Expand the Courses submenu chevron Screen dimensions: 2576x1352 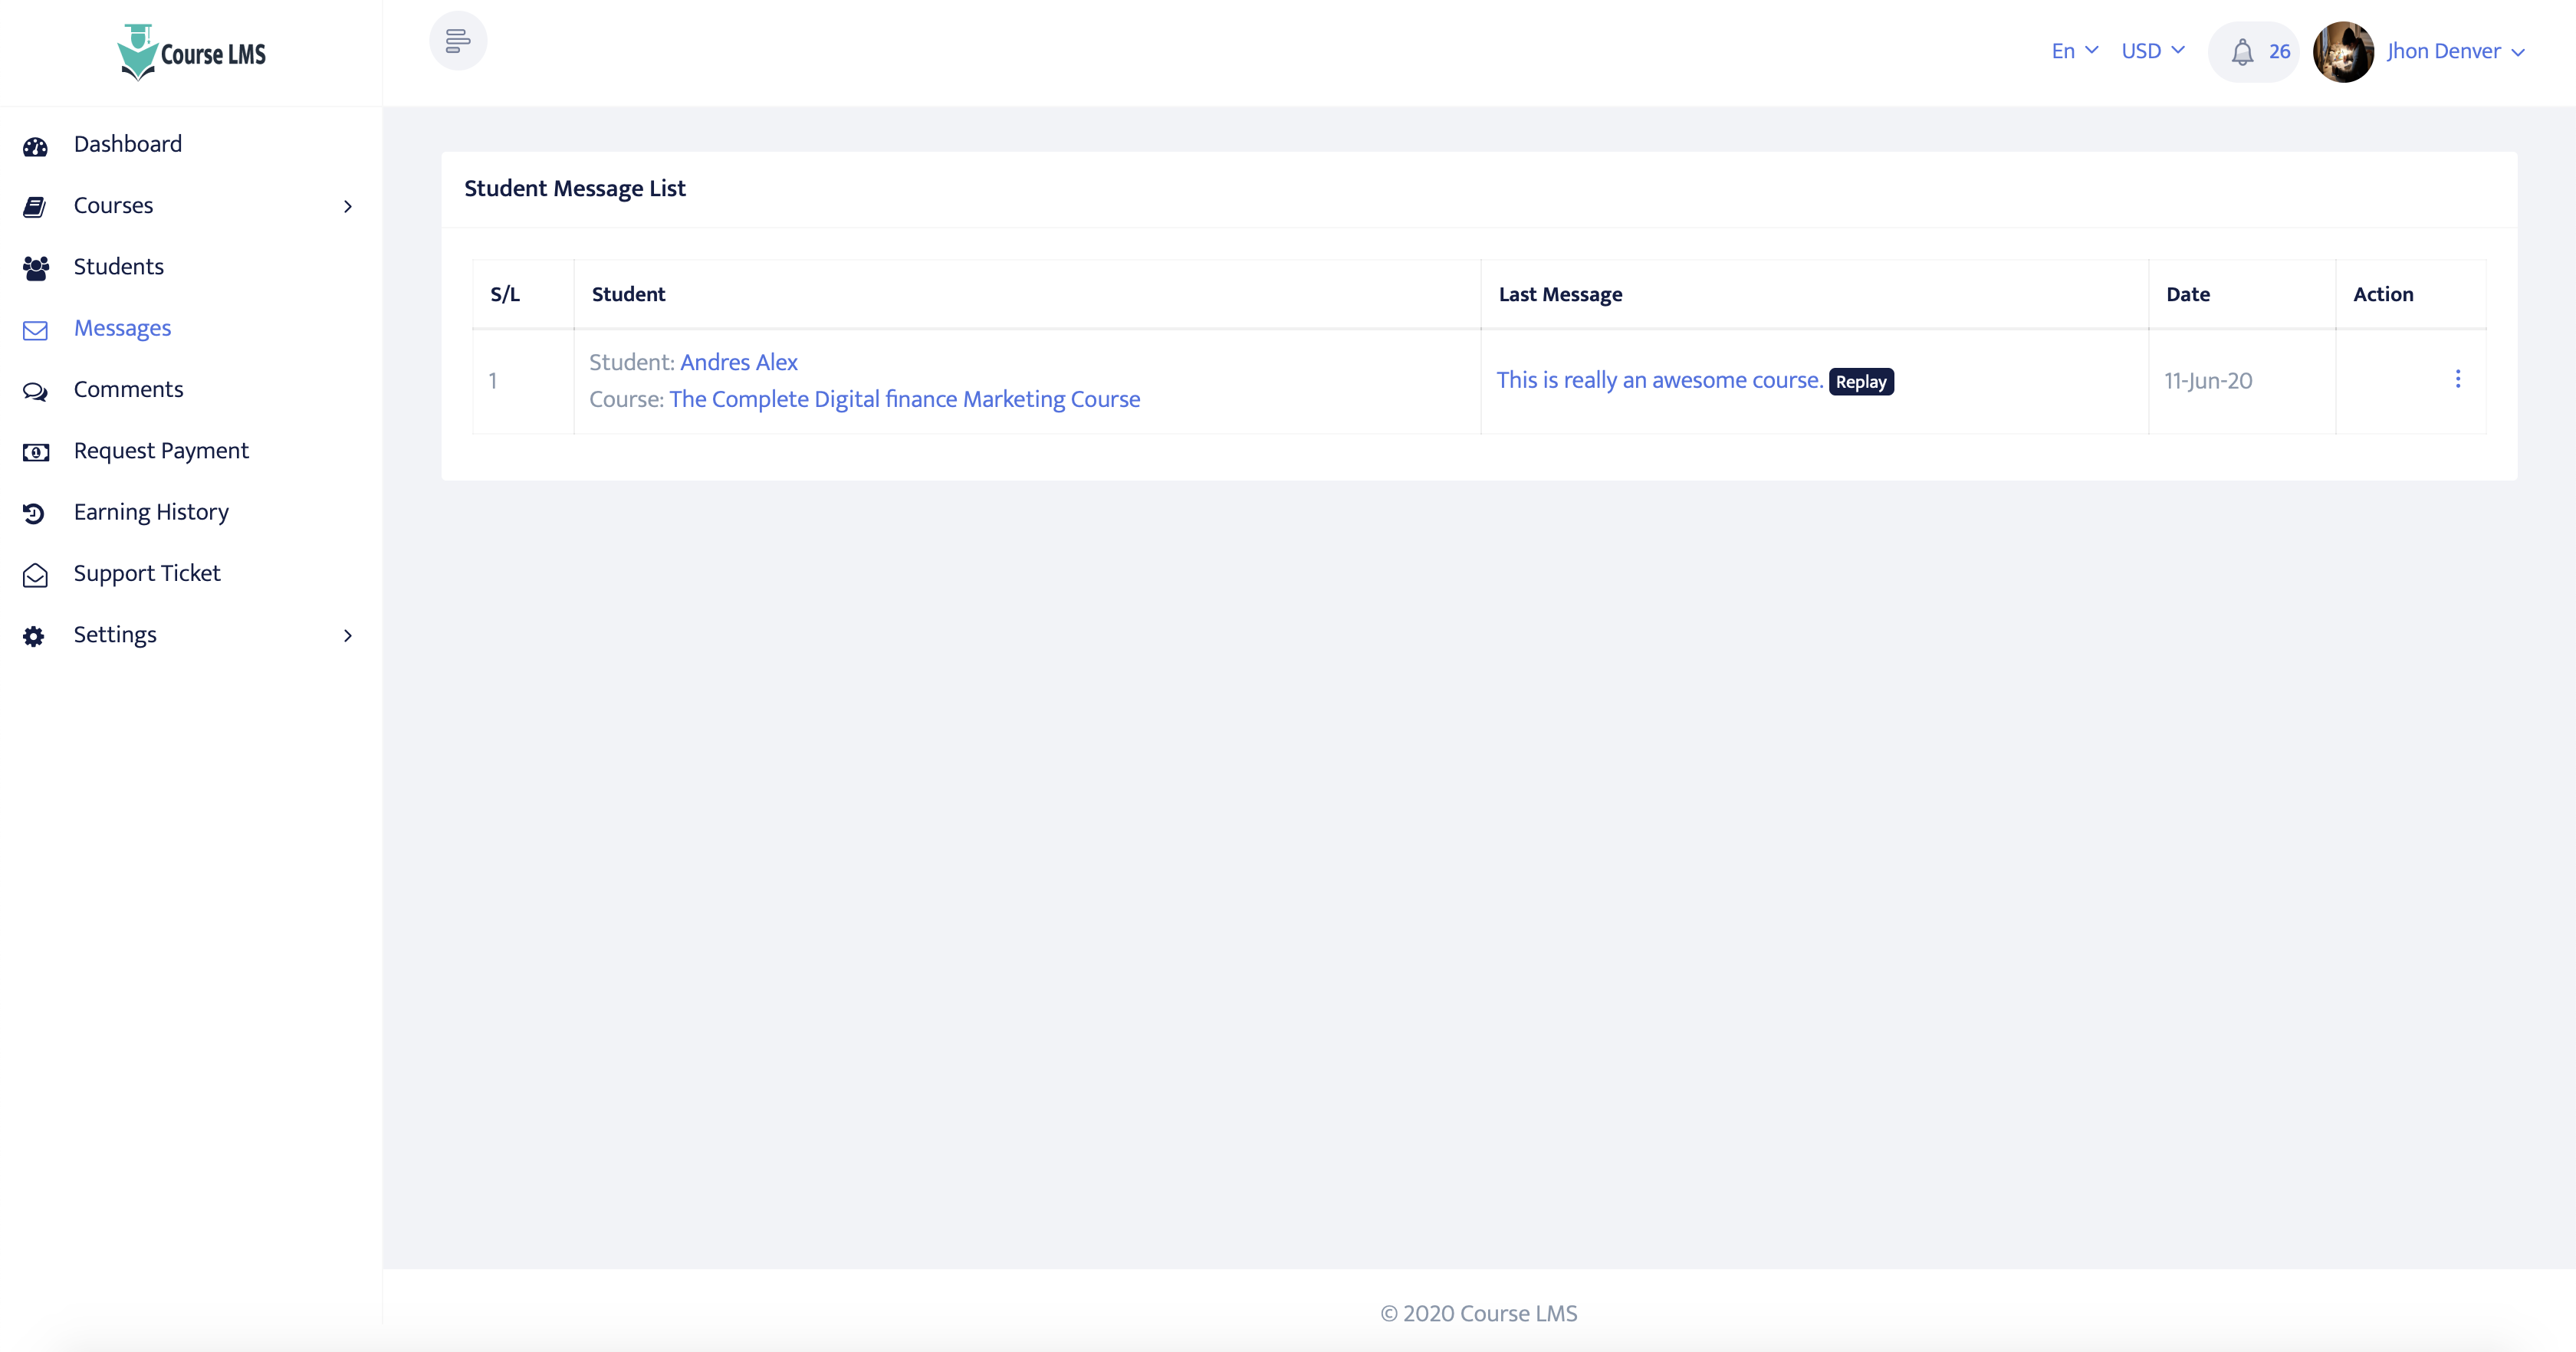tap(347, 206)
